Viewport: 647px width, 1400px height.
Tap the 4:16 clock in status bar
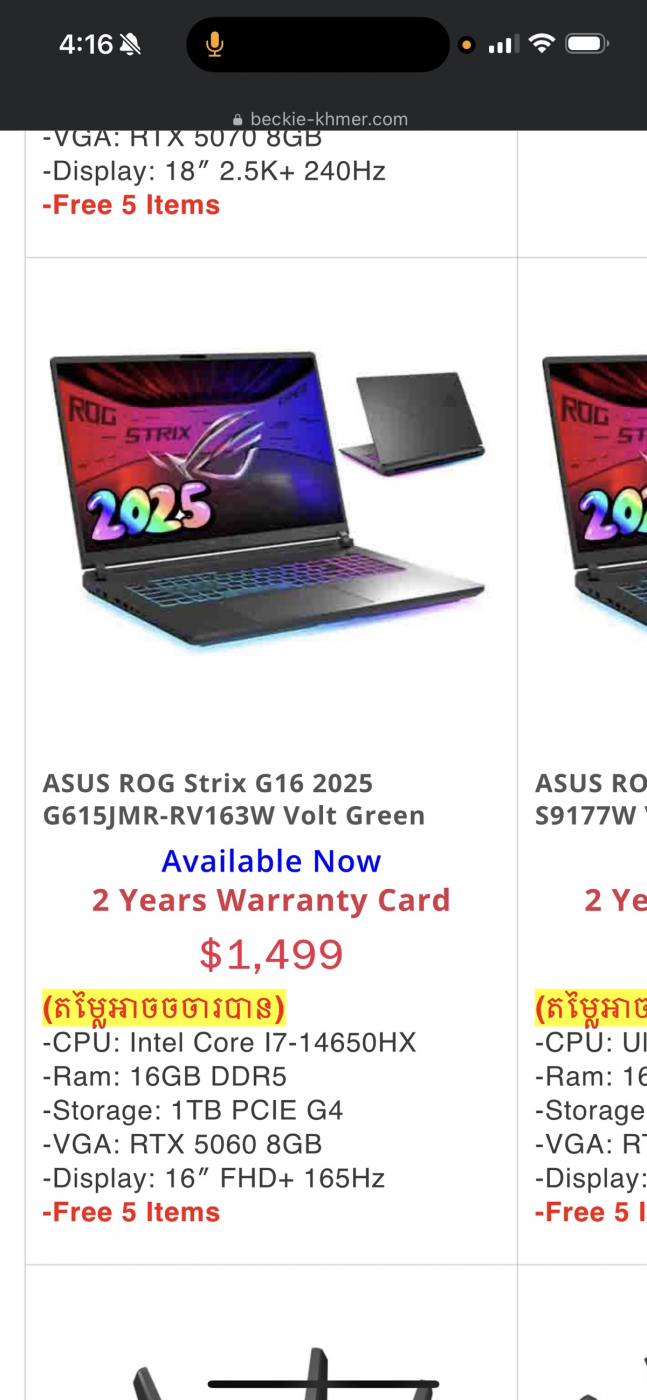point(86,44)
